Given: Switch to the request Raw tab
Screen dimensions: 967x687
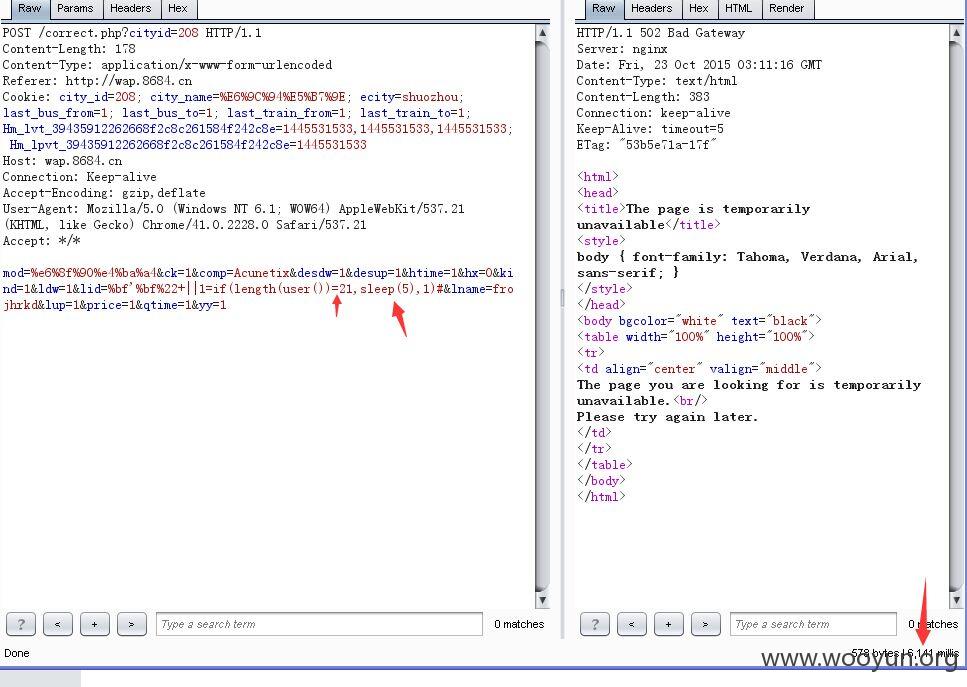Looking at the screenshot, I should 28,9.
